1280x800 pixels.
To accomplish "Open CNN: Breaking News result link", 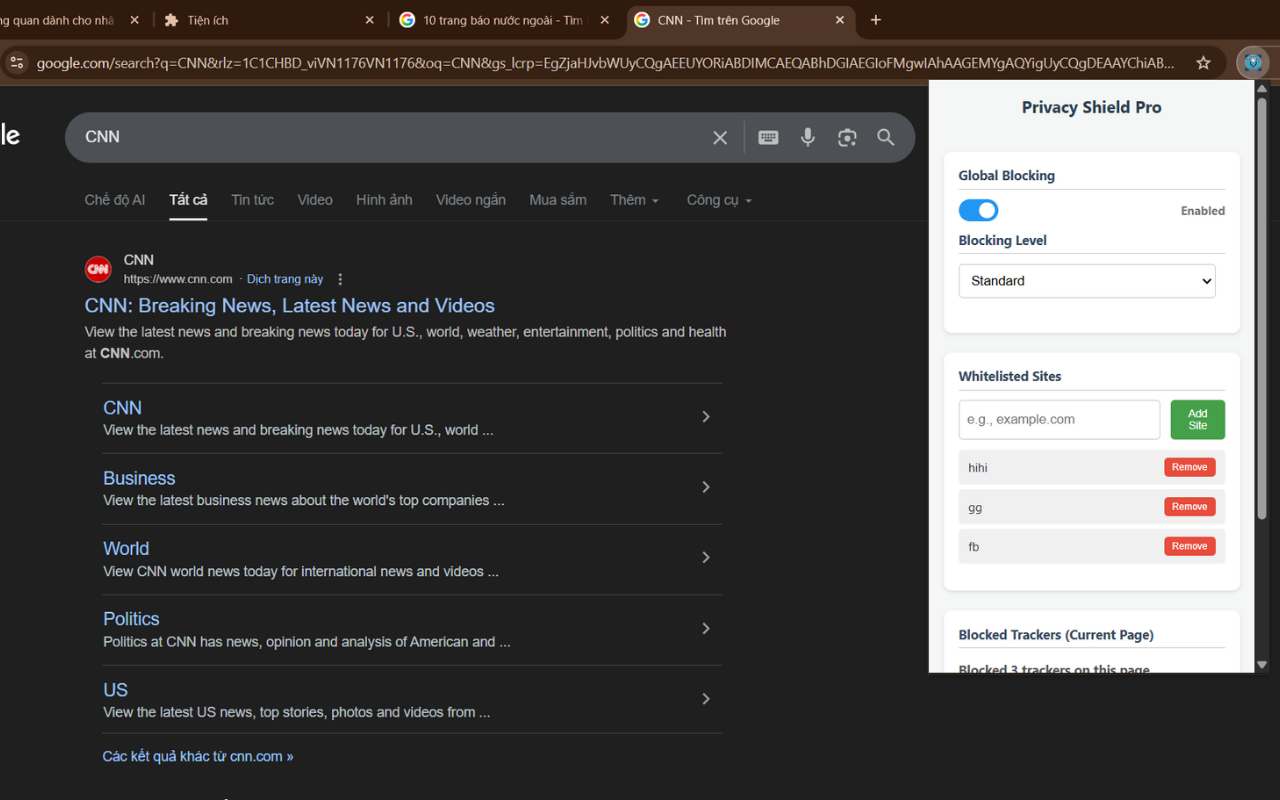I will [x=290, y=306].
